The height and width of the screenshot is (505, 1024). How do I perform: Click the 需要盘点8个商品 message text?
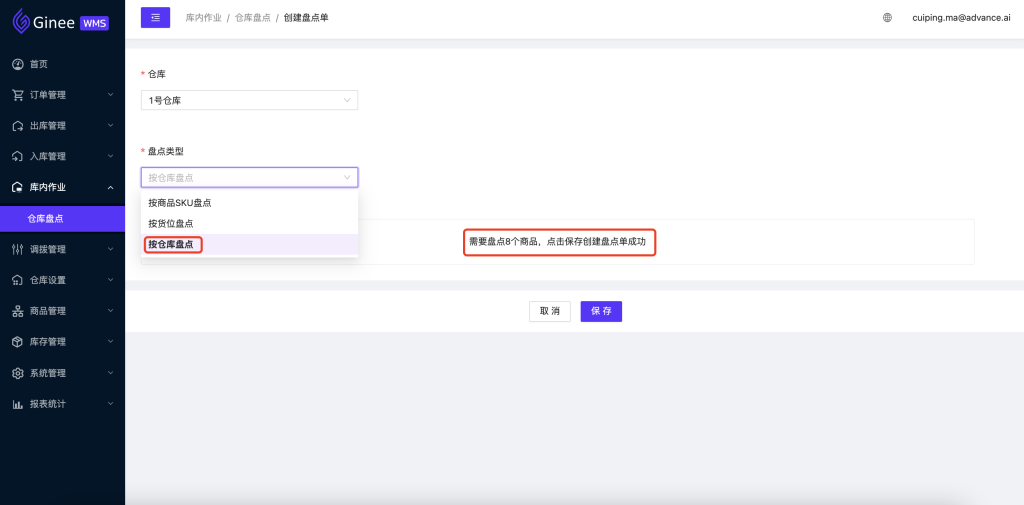point(558,242)
